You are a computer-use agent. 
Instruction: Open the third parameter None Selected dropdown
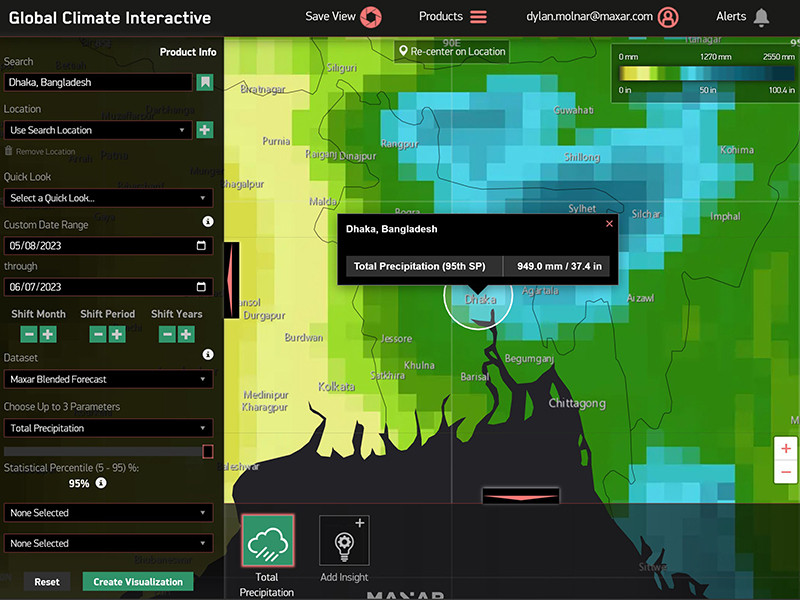click(108, 543)
